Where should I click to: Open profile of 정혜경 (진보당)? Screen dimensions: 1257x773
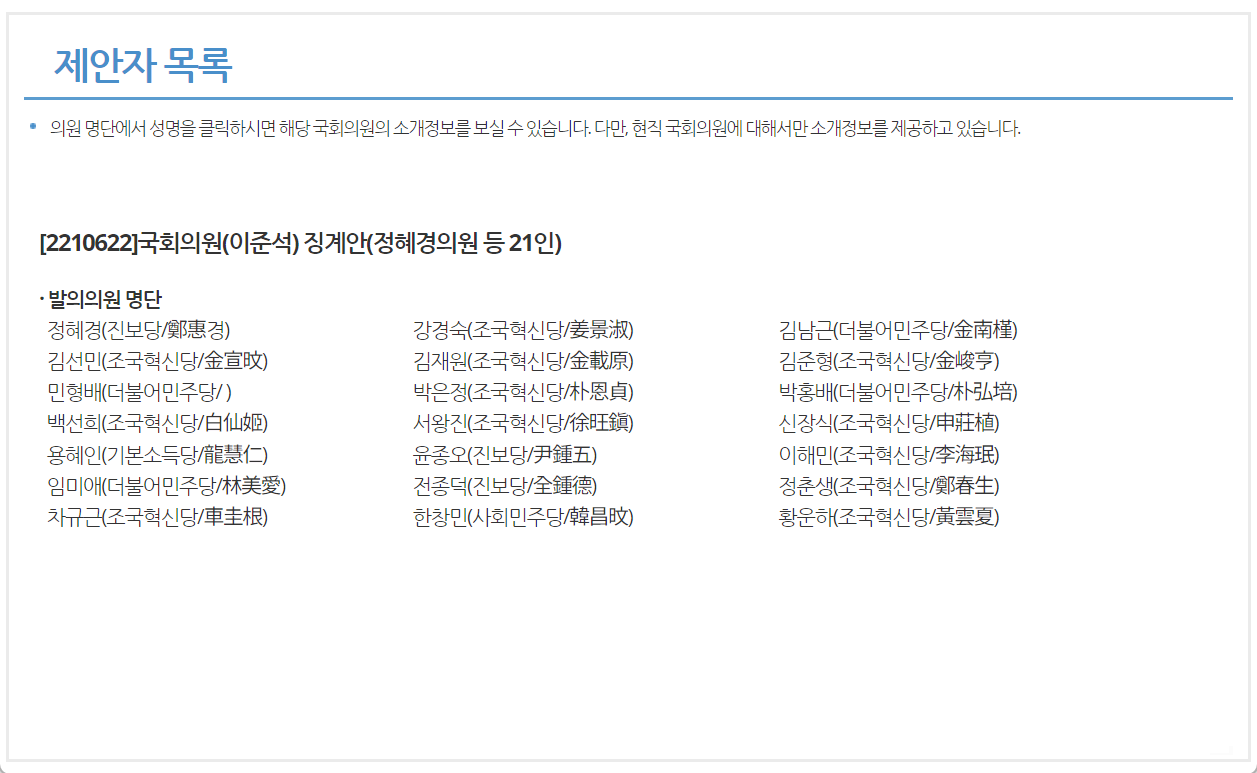point(139,330)
